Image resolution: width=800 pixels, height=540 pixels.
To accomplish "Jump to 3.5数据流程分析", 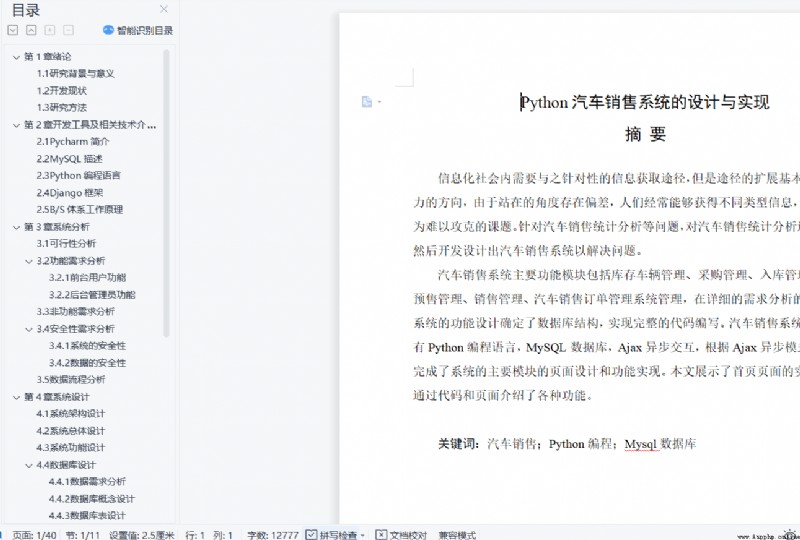I will 71,380.
